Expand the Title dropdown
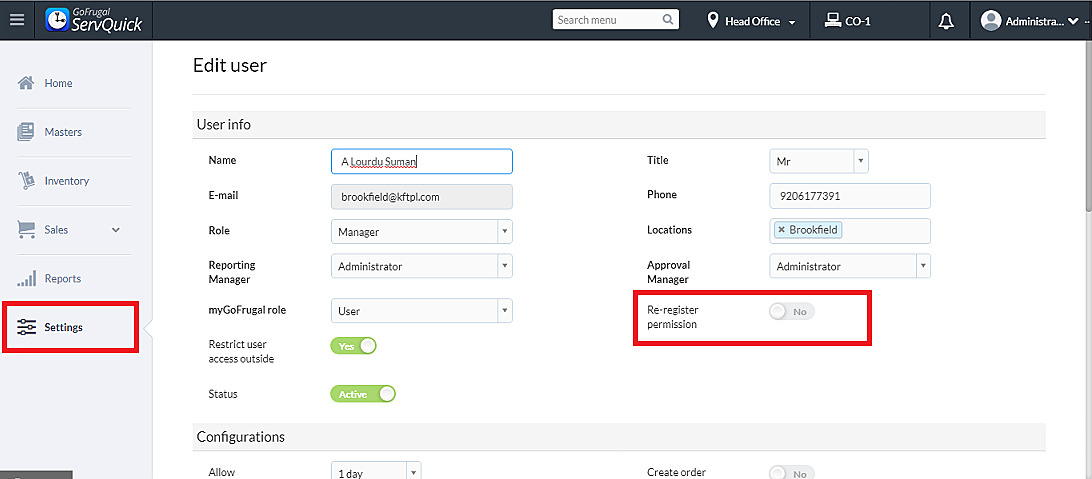The image size is (1092, 479). tap(818, 161)
